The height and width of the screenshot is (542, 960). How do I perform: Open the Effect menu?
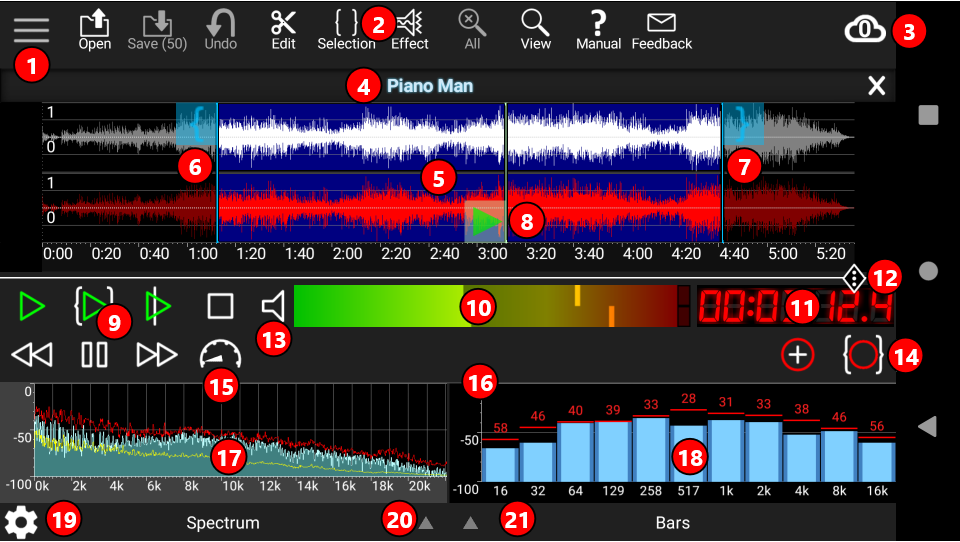[410, 29]
